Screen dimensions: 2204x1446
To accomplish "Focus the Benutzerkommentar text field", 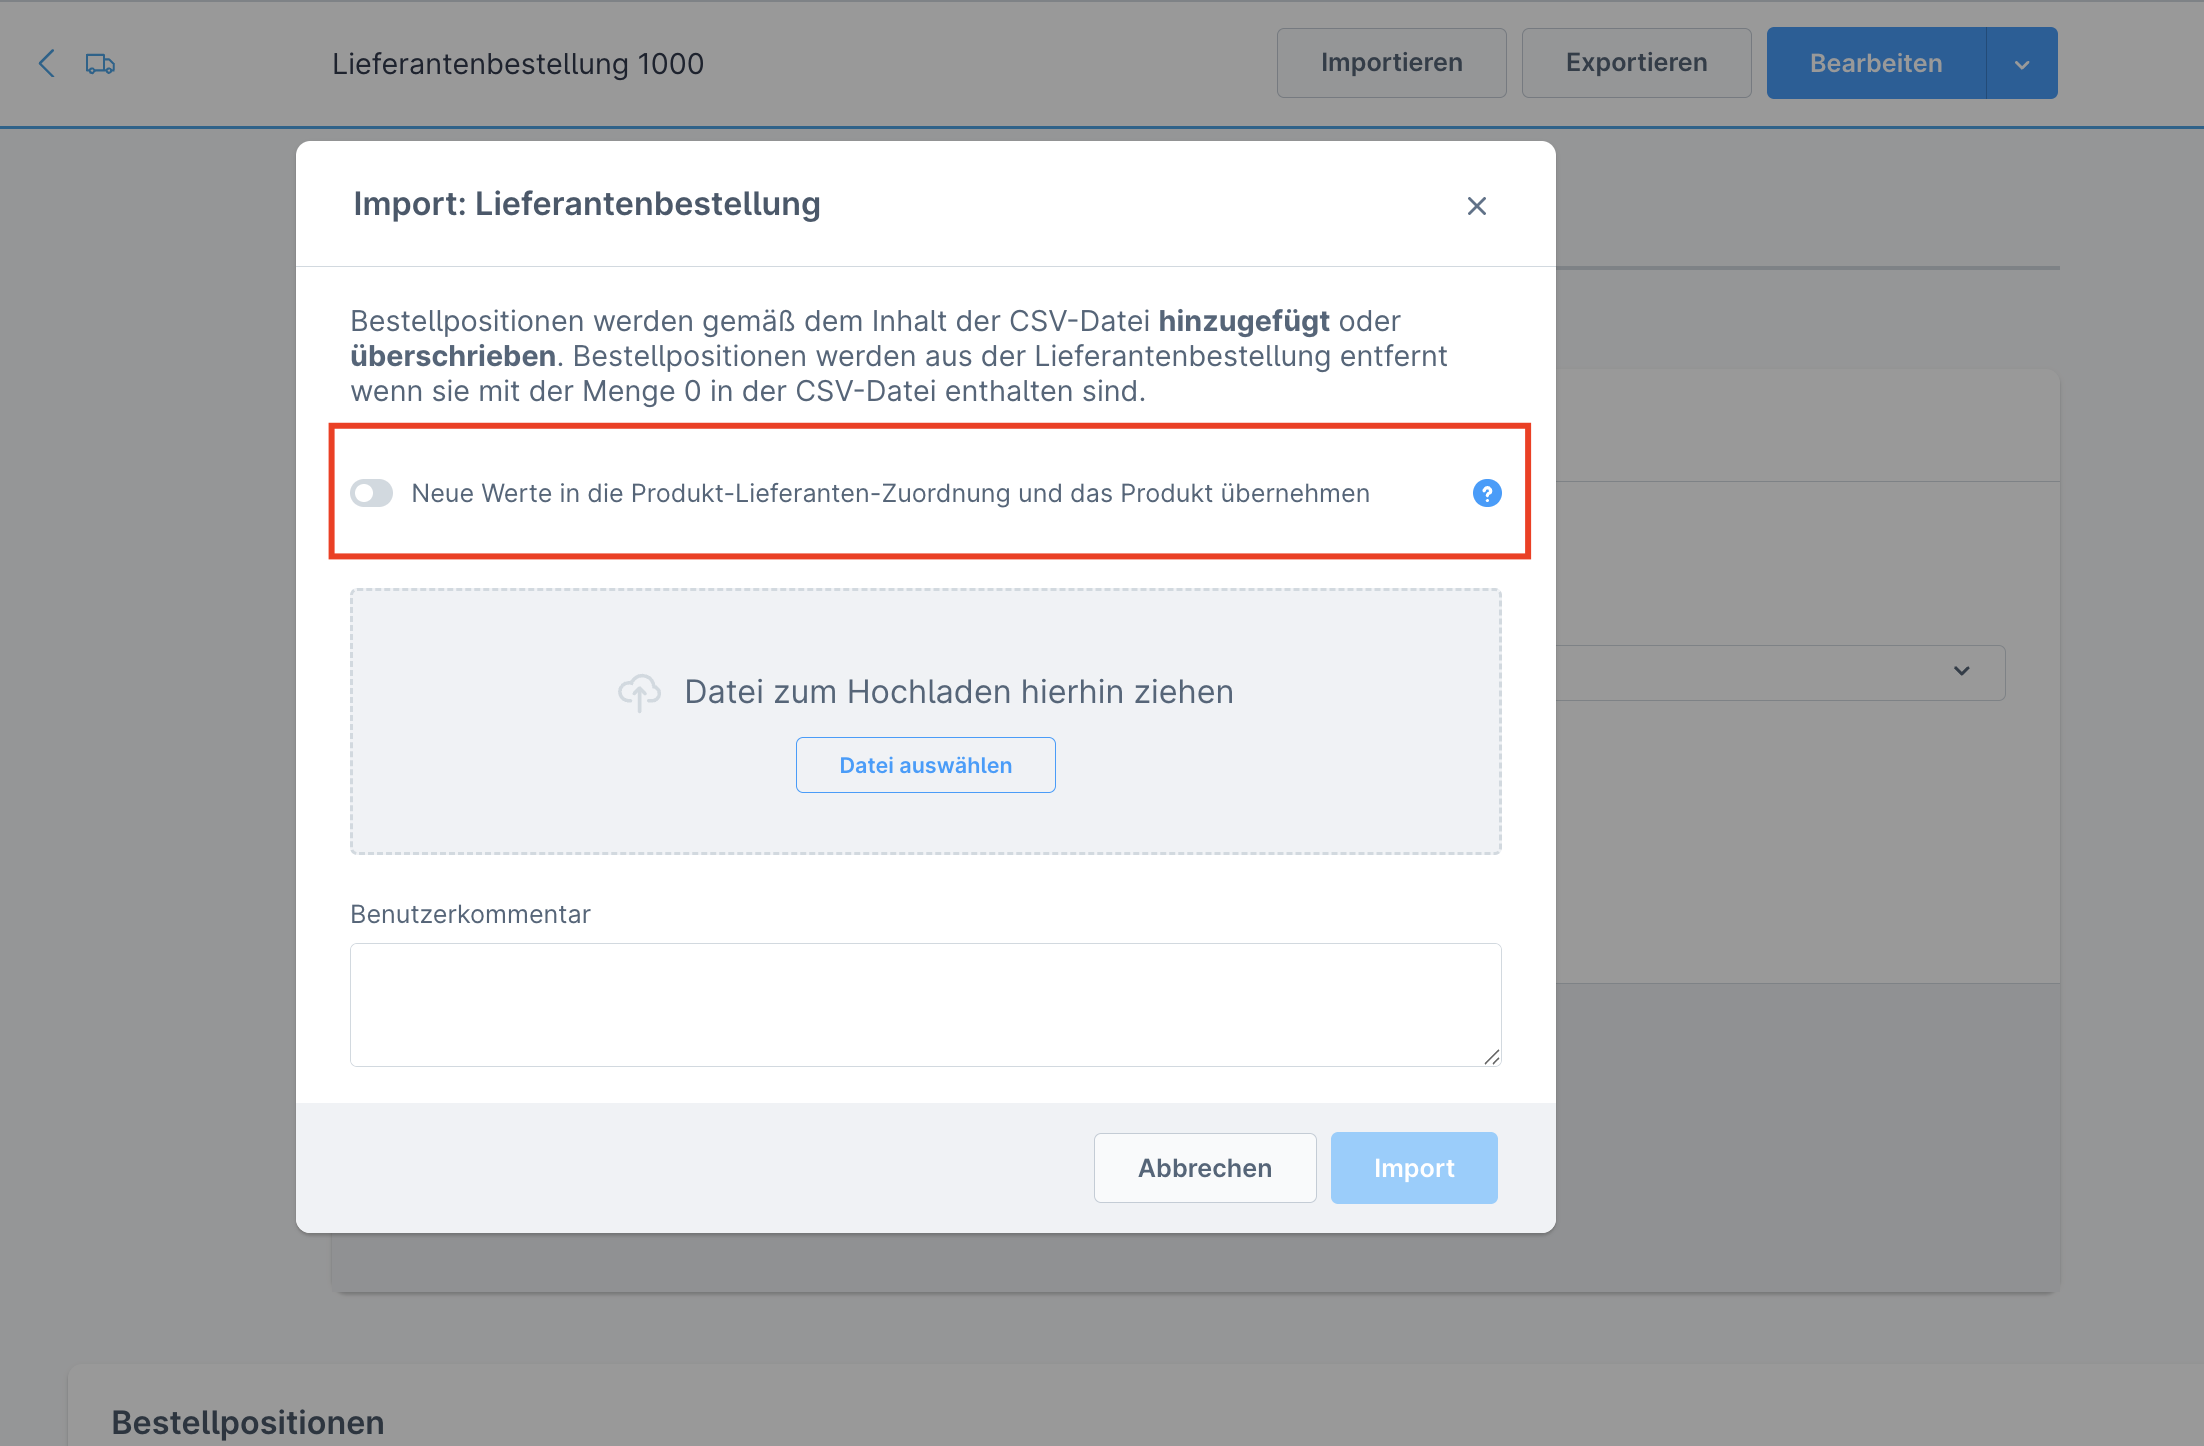I will [x=924, y=1004].
